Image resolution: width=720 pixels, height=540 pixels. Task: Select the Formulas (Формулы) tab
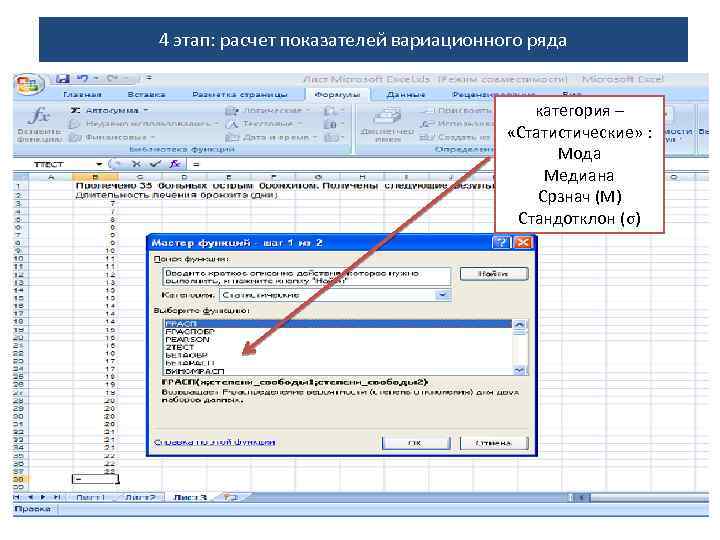[x=337, y=95]
